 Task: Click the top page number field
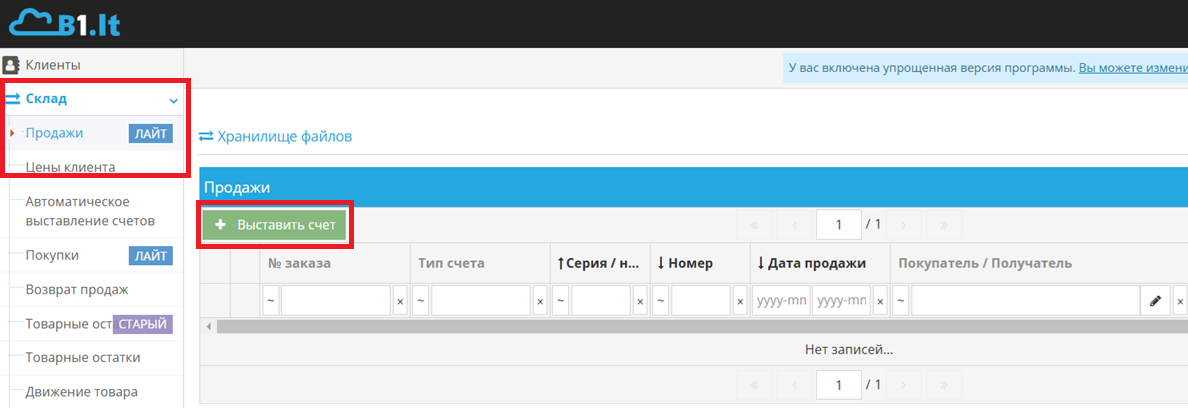coord(838,225)
